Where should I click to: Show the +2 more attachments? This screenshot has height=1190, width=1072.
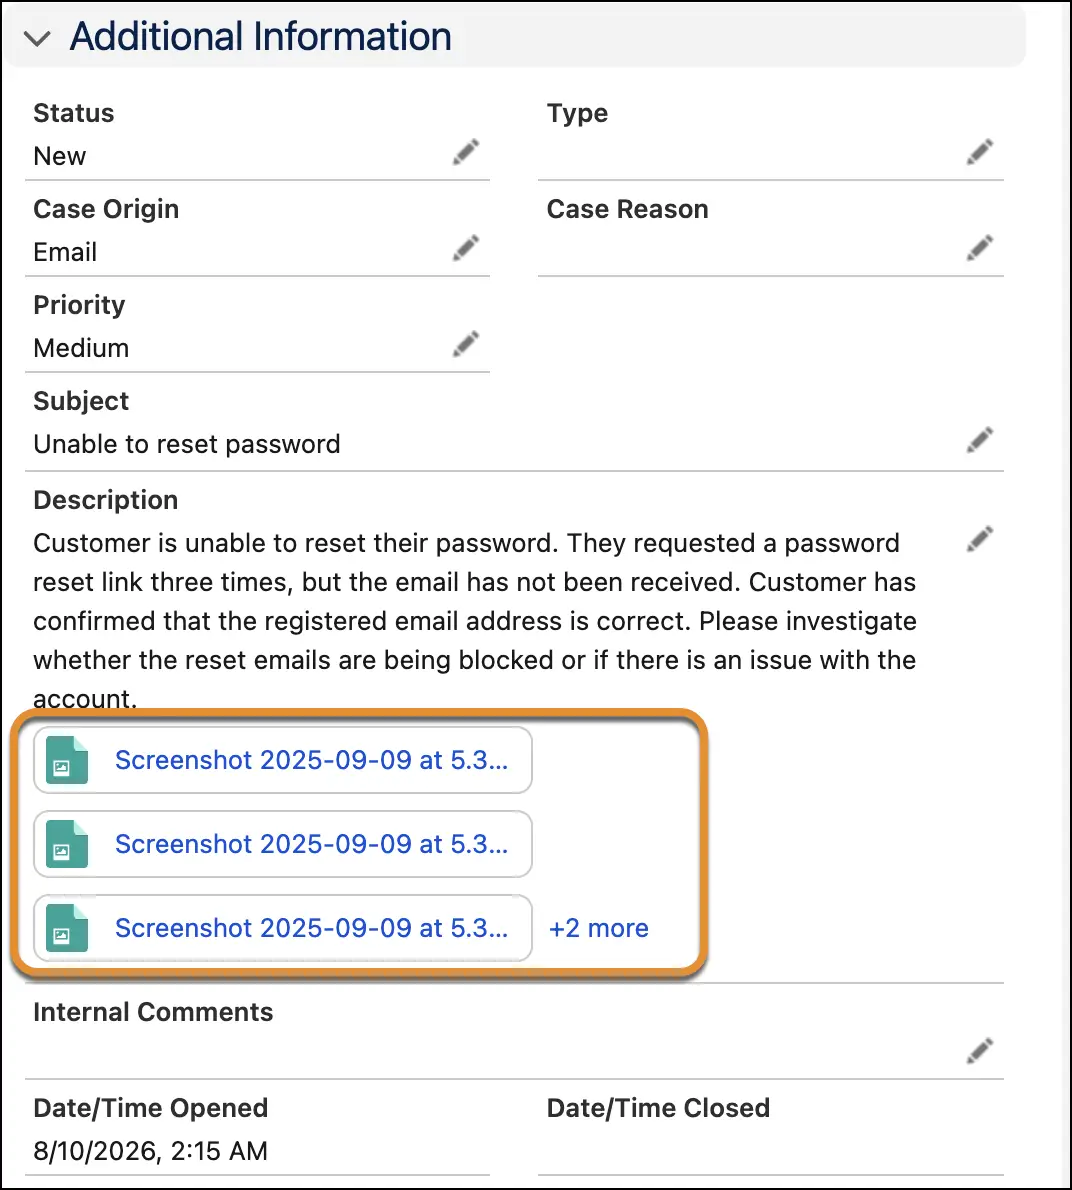point(599,928)
